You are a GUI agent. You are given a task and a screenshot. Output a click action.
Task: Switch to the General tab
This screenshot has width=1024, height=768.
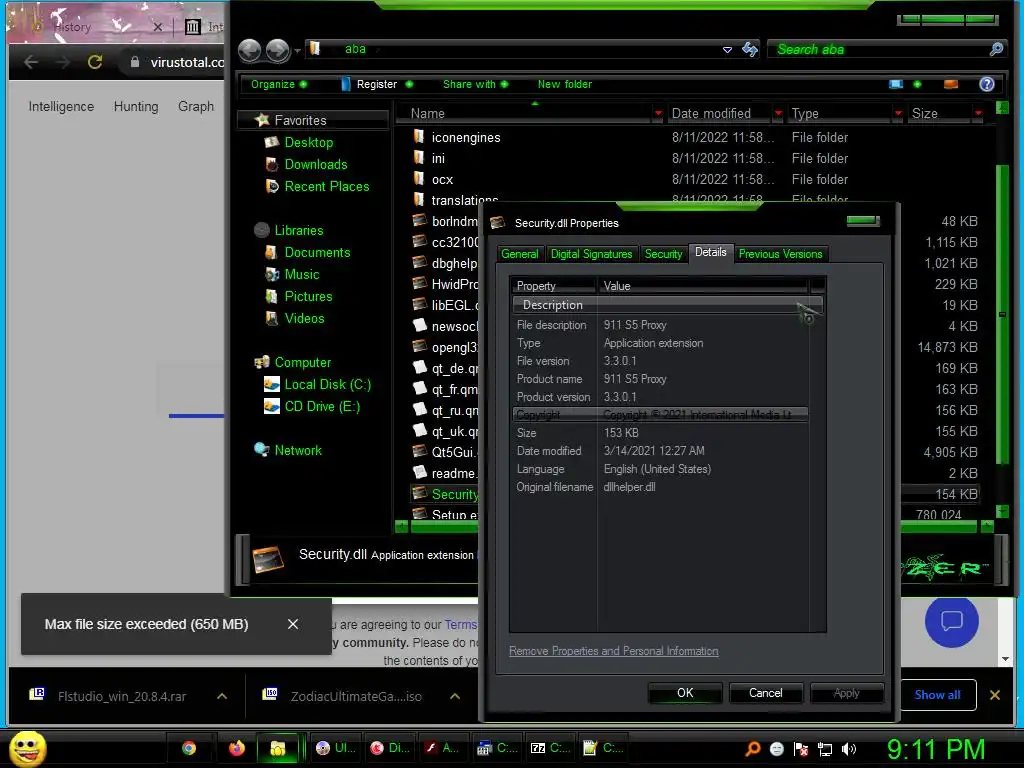(x=520, y=254)
